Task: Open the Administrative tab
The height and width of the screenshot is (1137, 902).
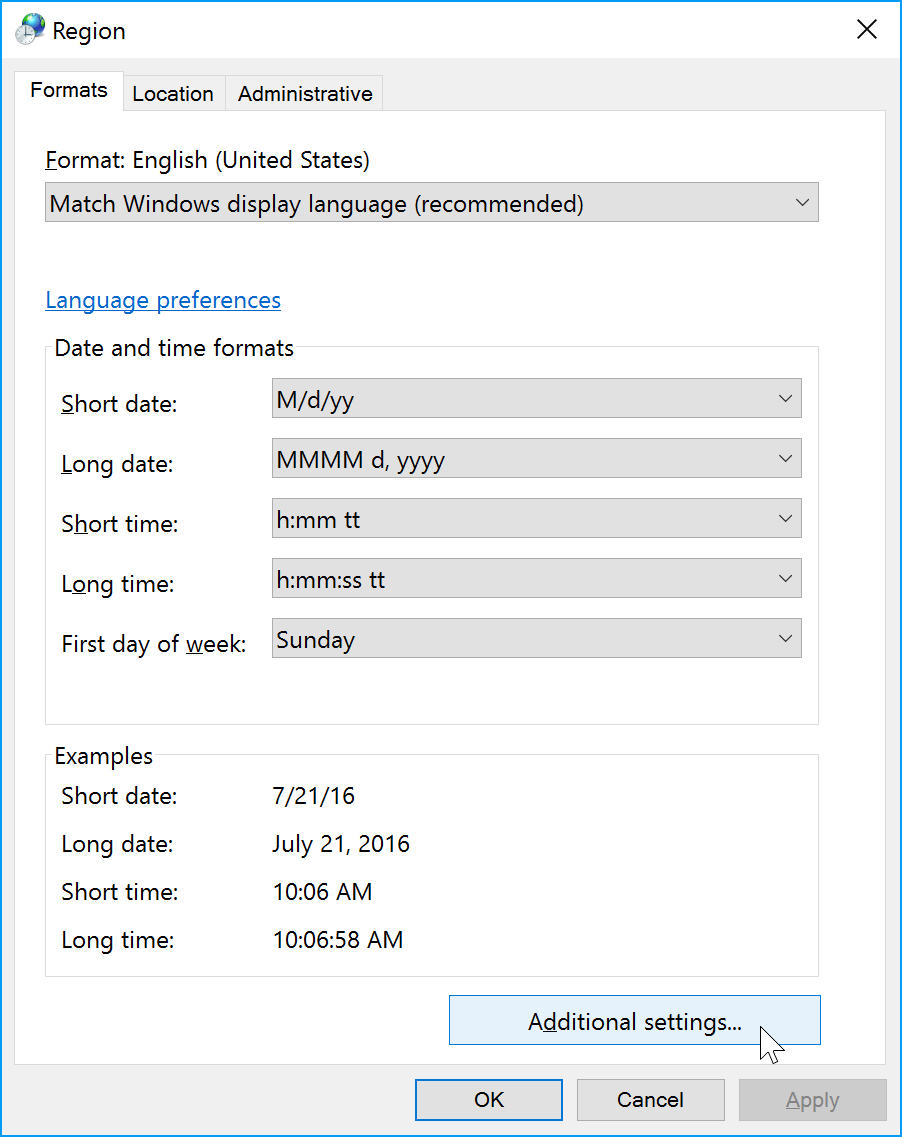Action: click(x=304, y=93)
